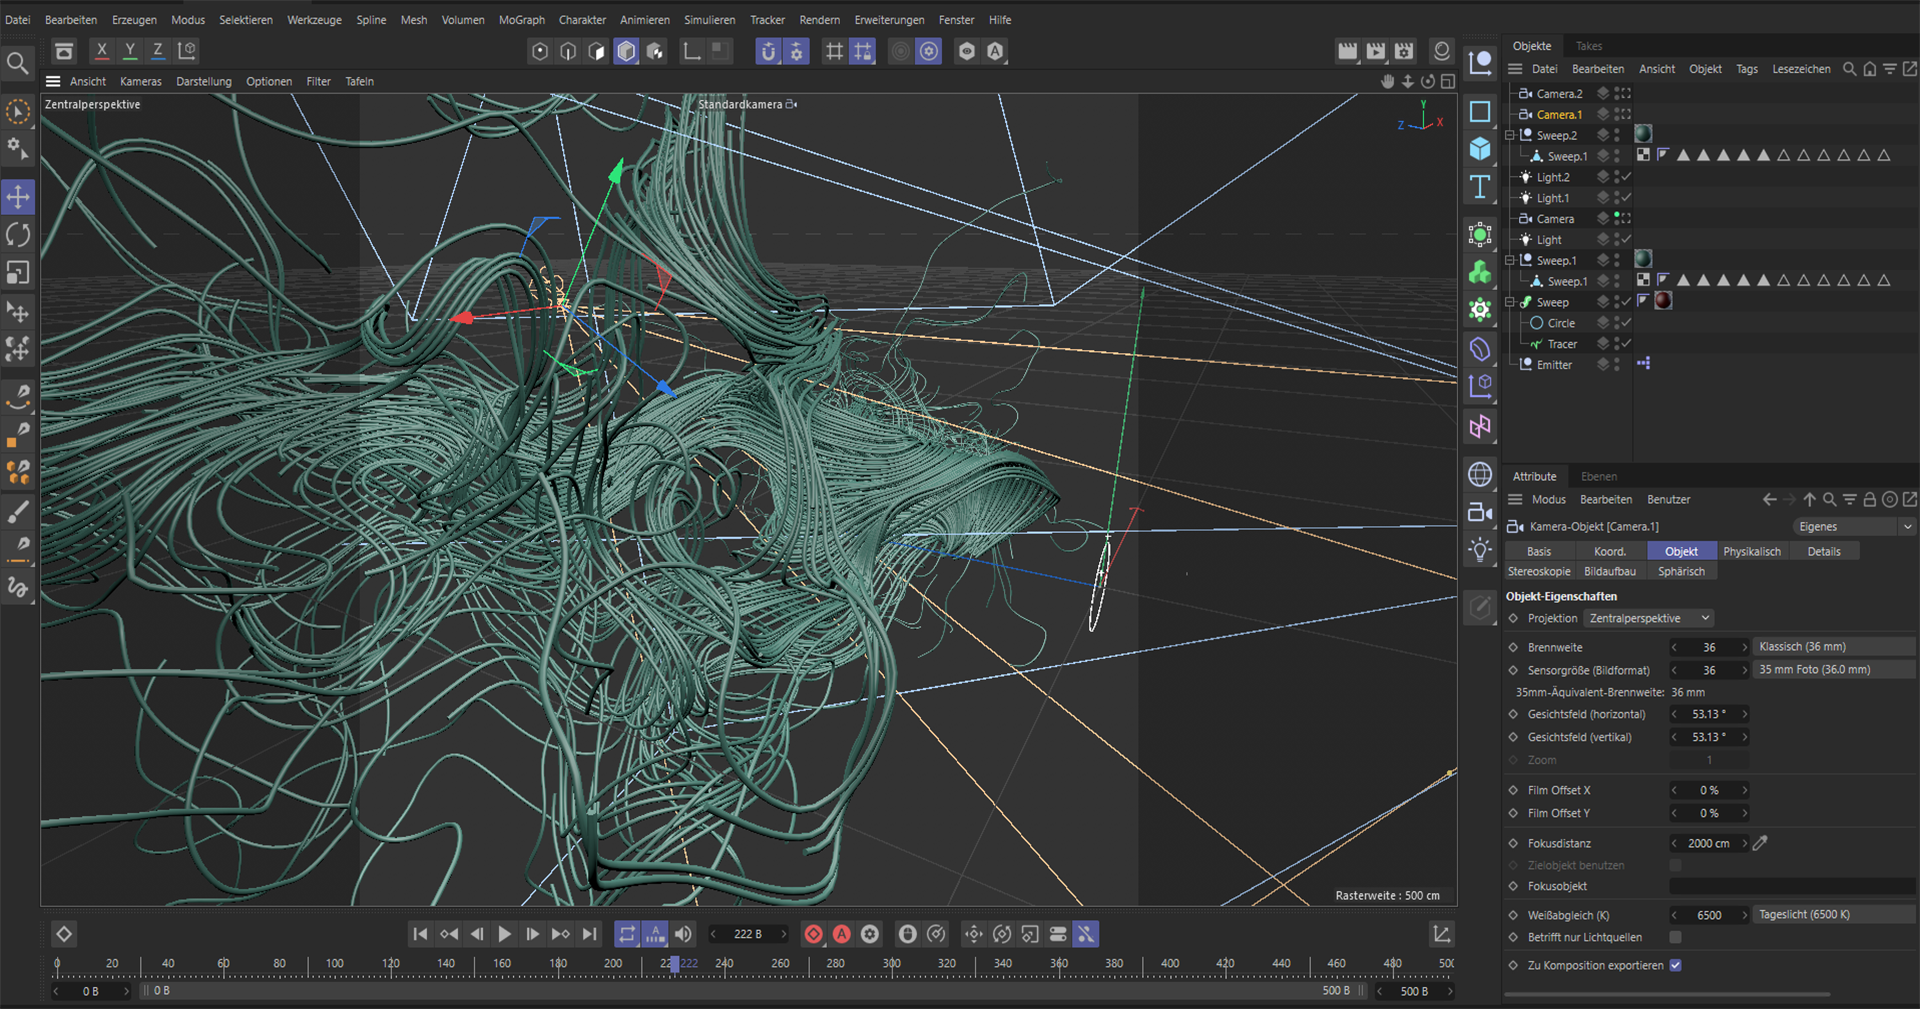Open the Simulieren menu
The image size is (1920, 1009).
[709, 20]
